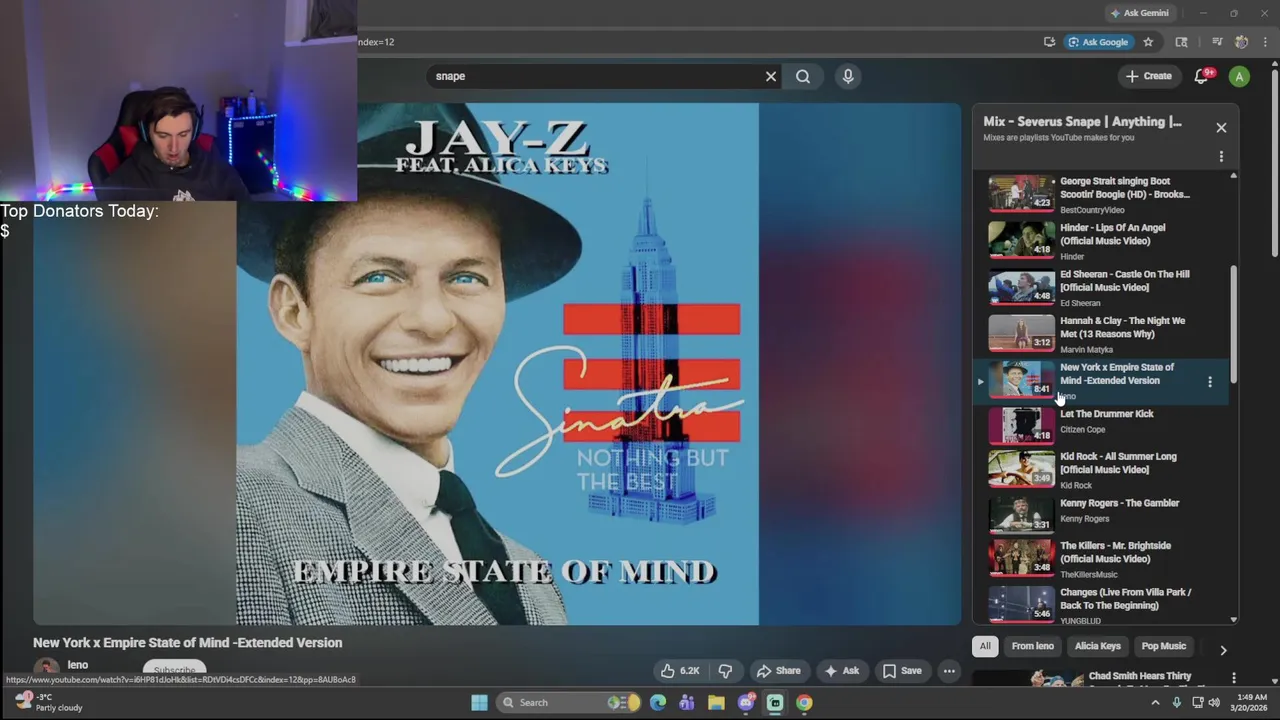Click the YouTube search magnifier button
This screenshot has height=720, width=1280.
[803, 76]
